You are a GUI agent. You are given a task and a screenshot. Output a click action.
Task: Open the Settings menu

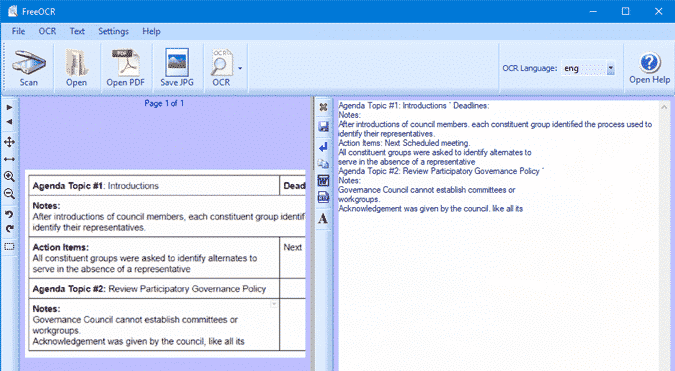click(x=113, y=31)
